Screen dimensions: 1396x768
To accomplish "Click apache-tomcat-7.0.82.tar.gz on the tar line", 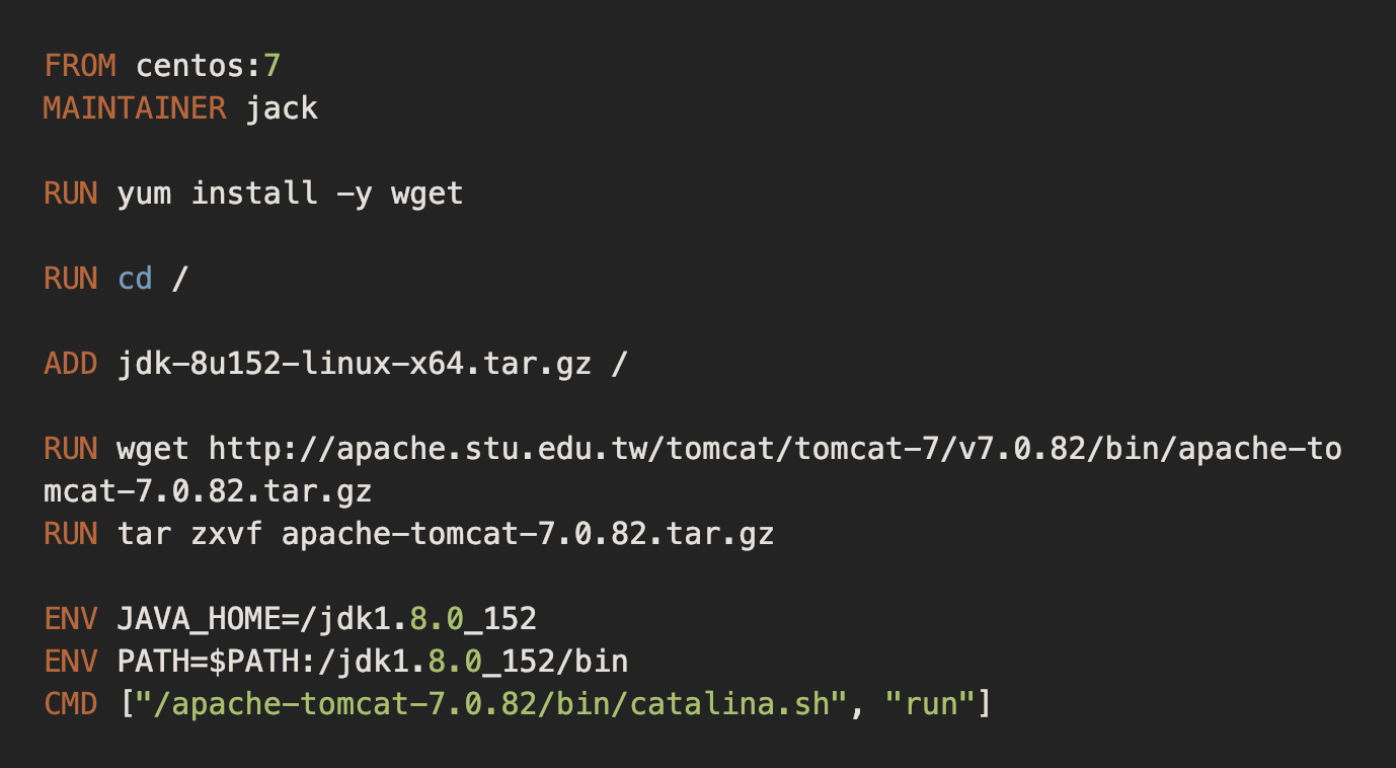I will pyautogui.click(x=528, y=534).
